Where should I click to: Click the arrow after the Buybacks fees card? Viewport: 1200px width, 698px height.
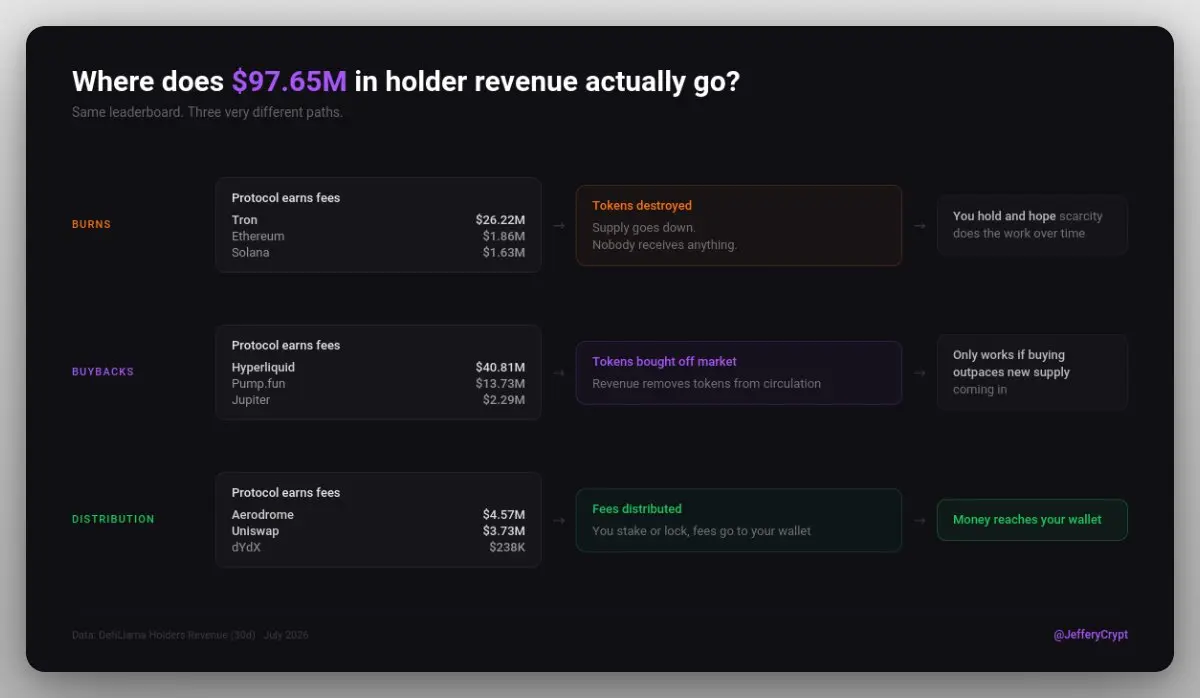(x=559, y=373)
